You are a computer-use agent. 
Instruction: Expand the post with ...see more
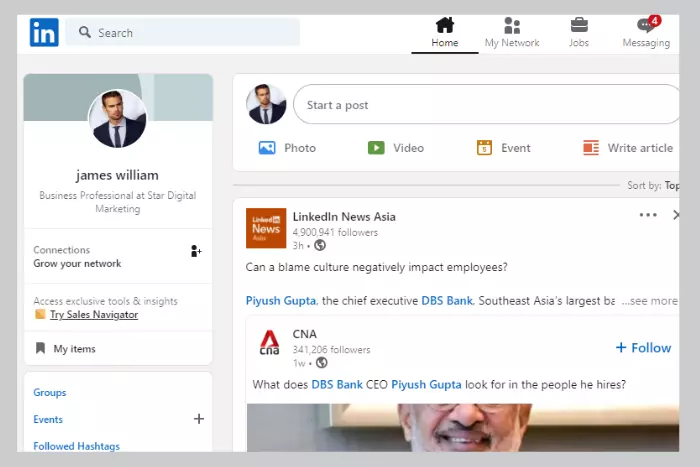tap(650, 300)
